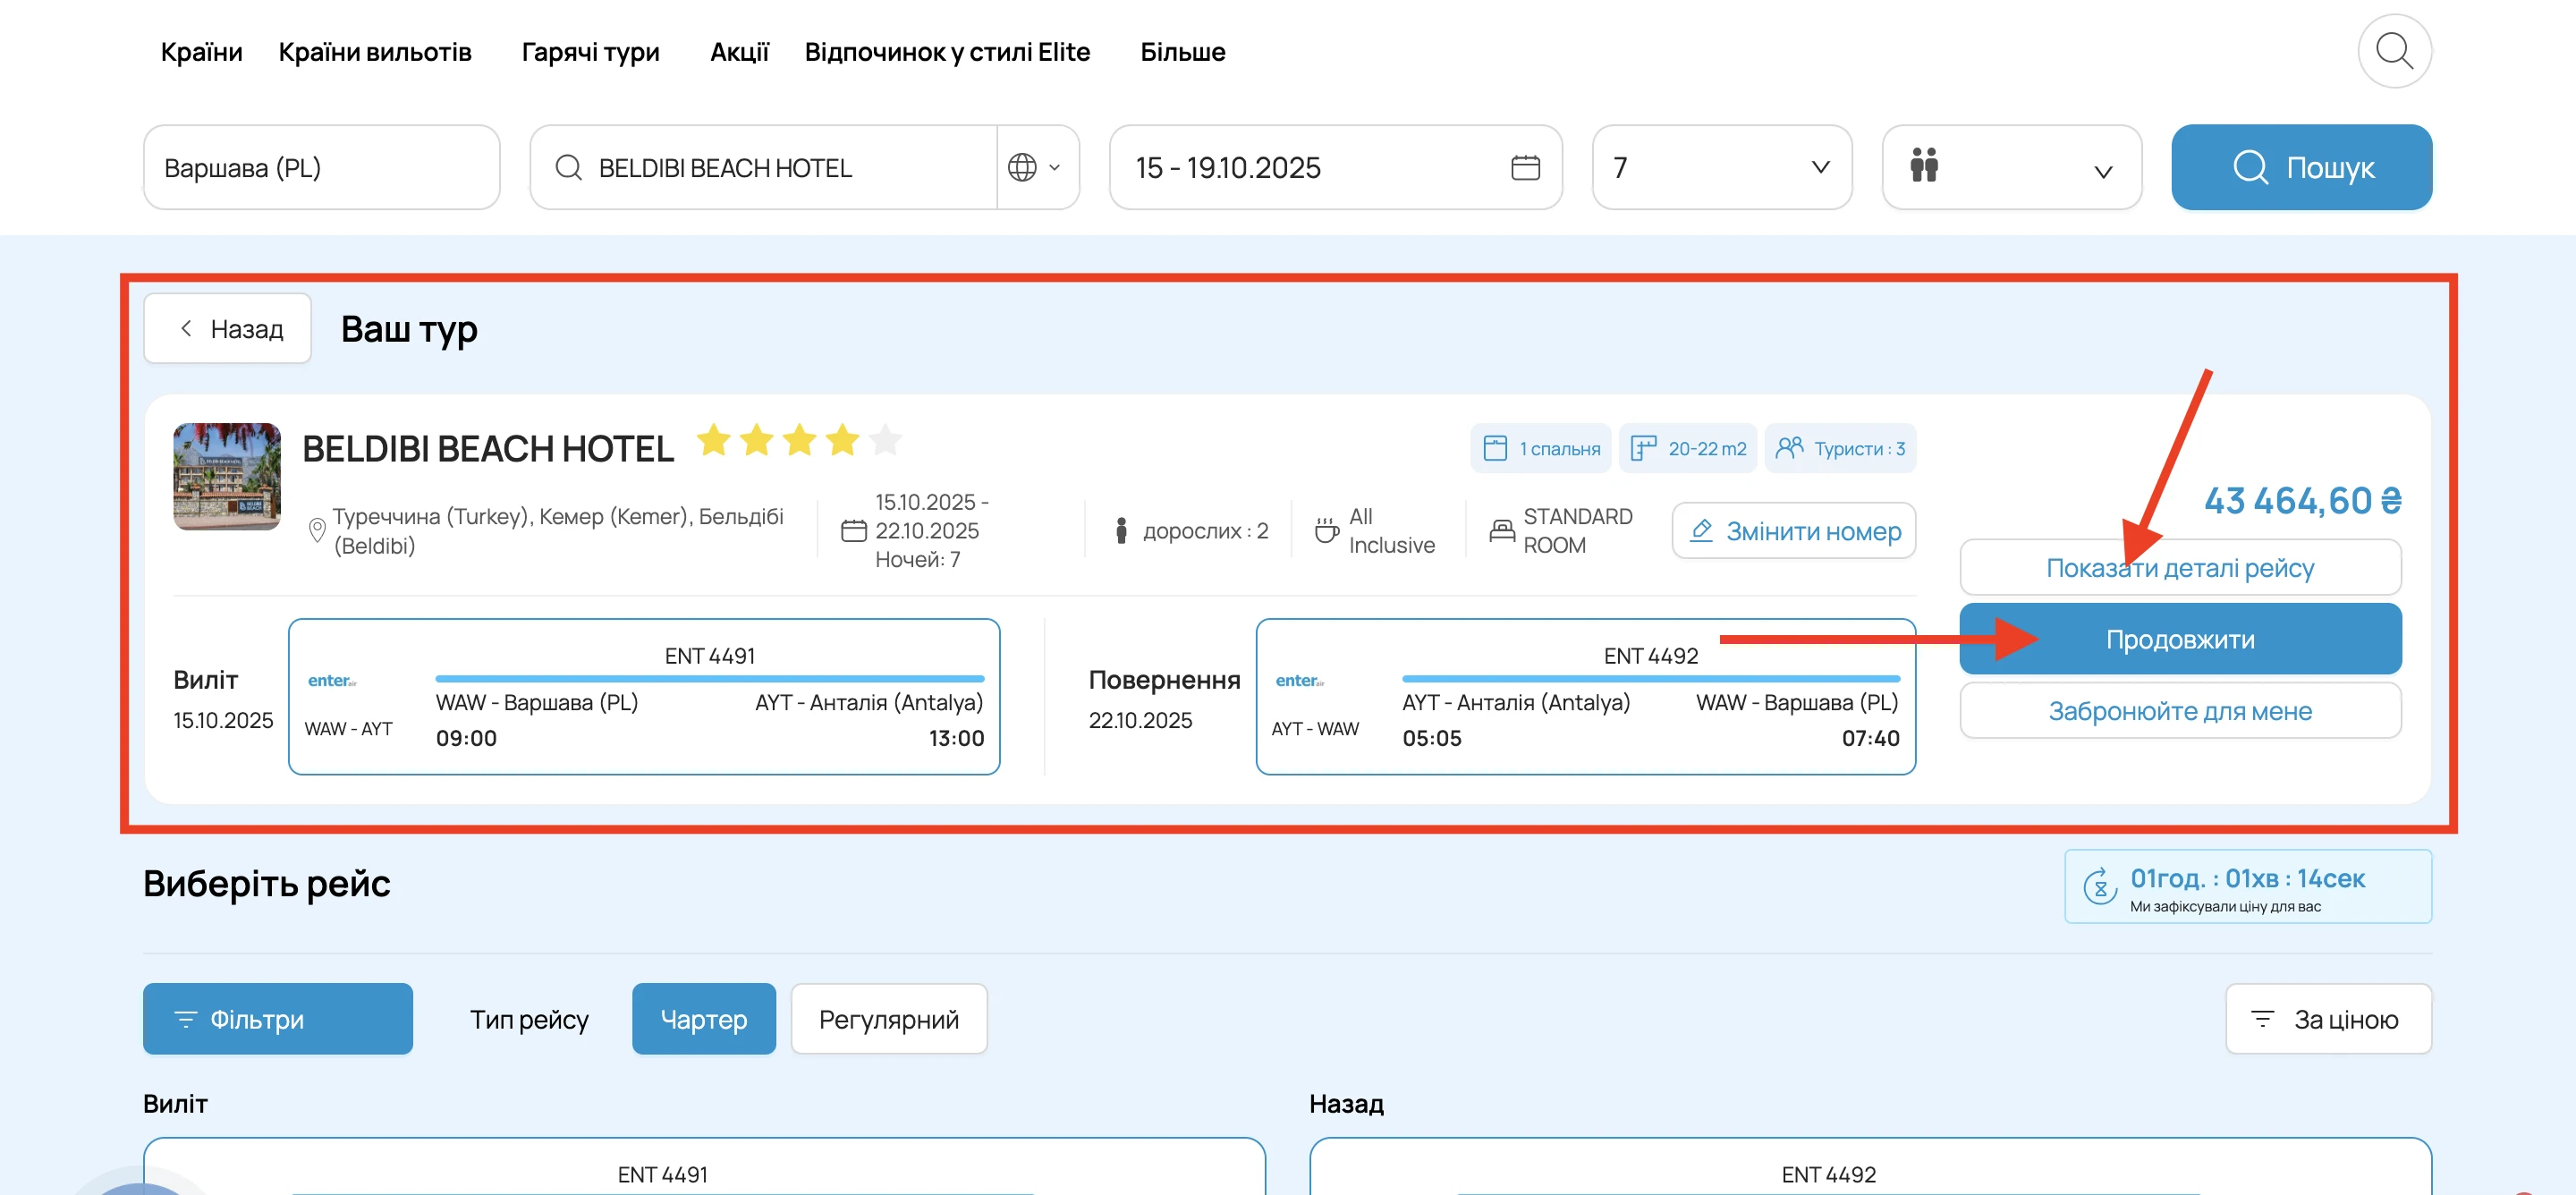
Task: Open the date range 15 - 19.10.2025 picker
Action: [x=1336, y=167]
